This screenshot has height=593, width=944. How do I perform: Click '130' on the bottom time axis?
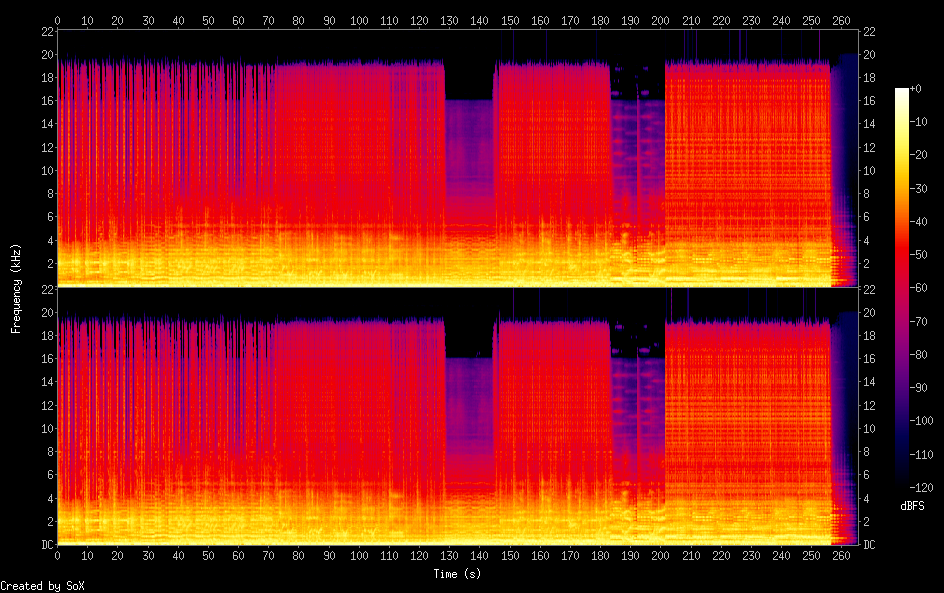449,556
